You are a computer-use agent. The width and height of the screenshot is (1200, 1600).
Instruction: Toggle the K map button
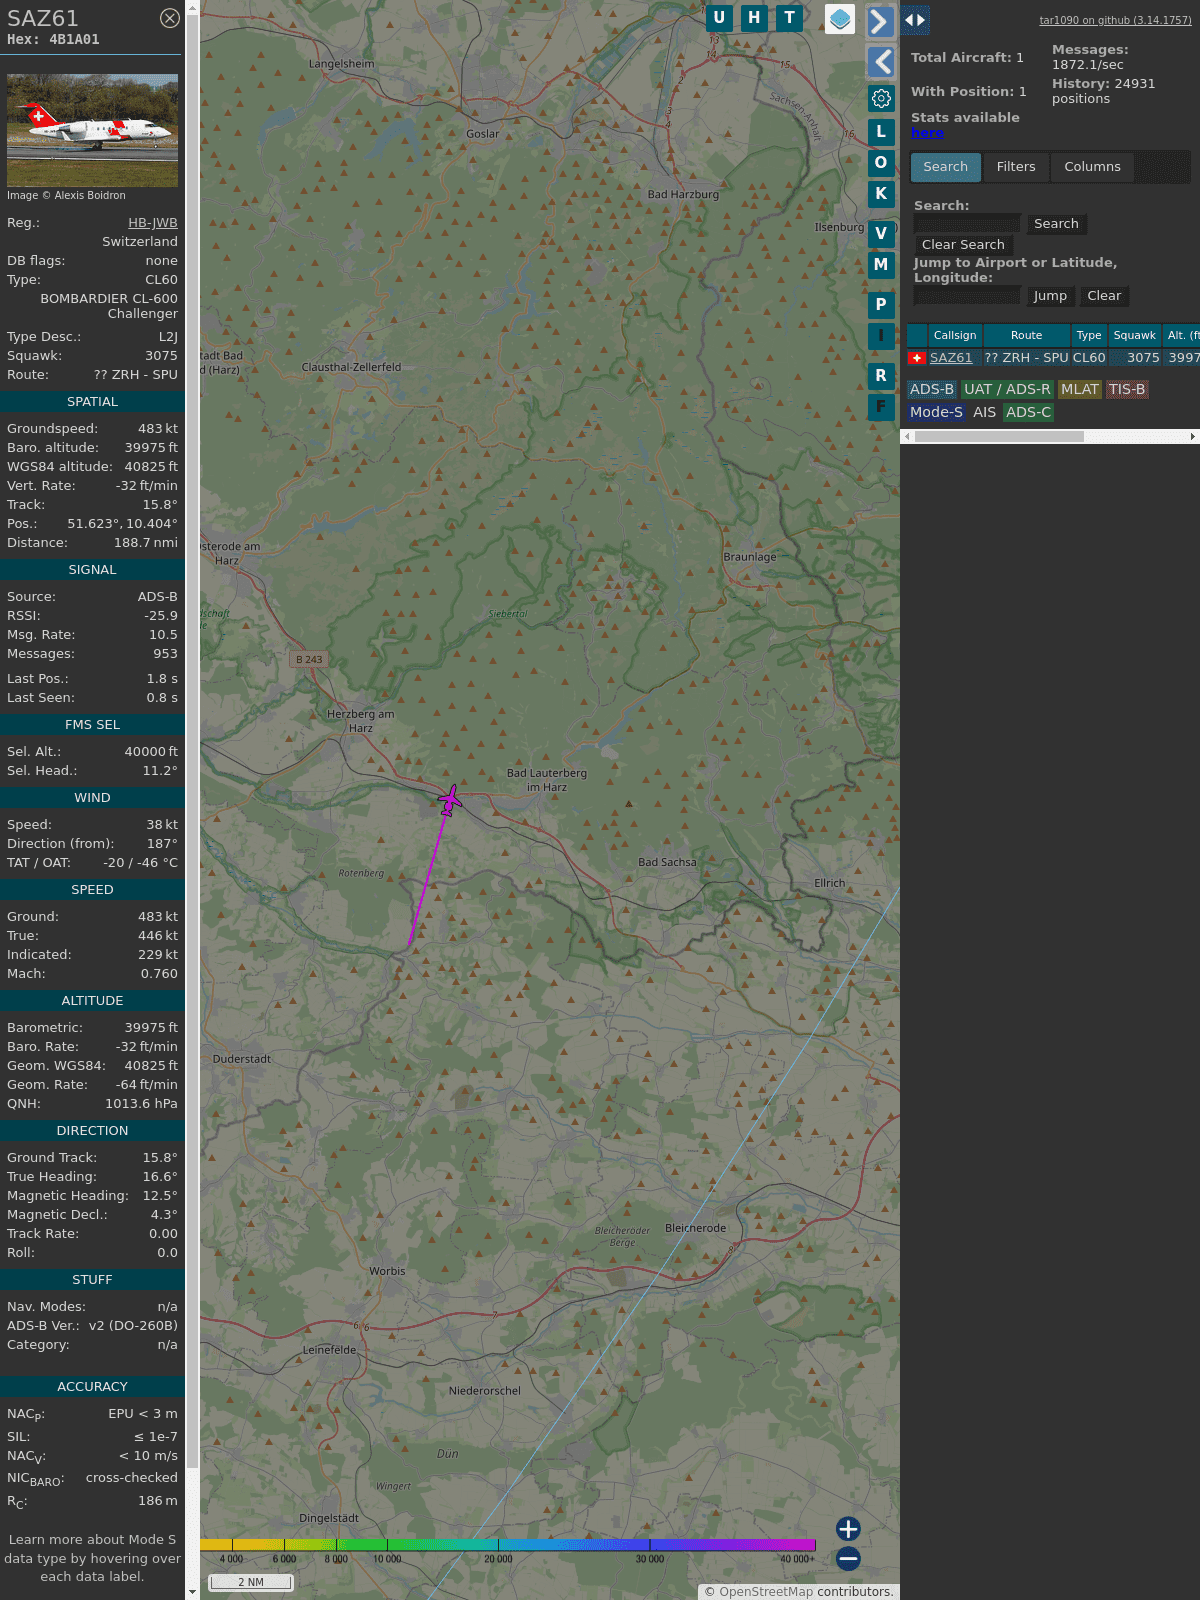pos(881,194)
